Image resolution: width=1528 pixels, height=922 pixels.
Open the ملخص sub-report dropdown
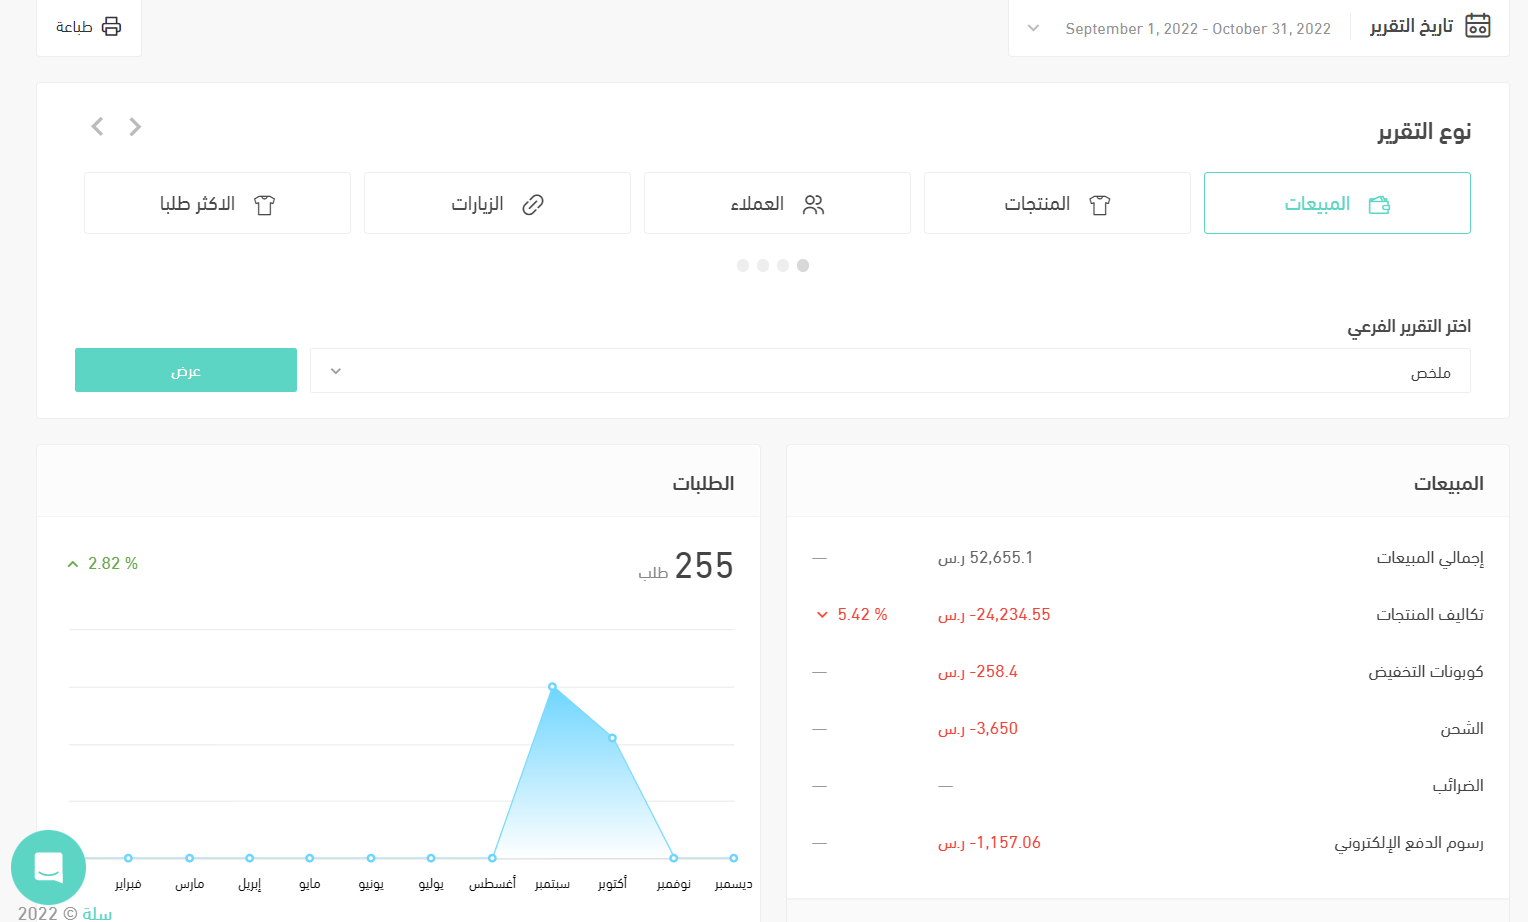click(889, 372)
